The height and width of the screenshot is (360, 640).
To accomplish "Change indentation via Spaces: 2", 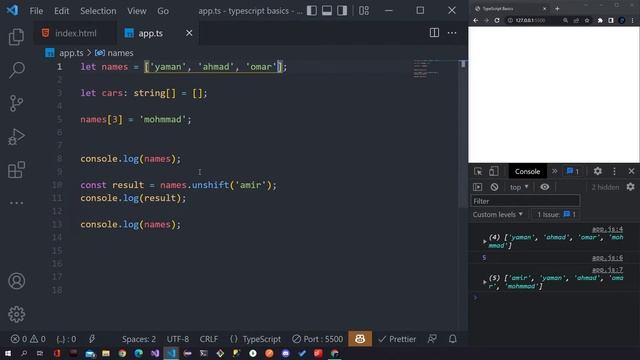I will [x=139, y=339].
